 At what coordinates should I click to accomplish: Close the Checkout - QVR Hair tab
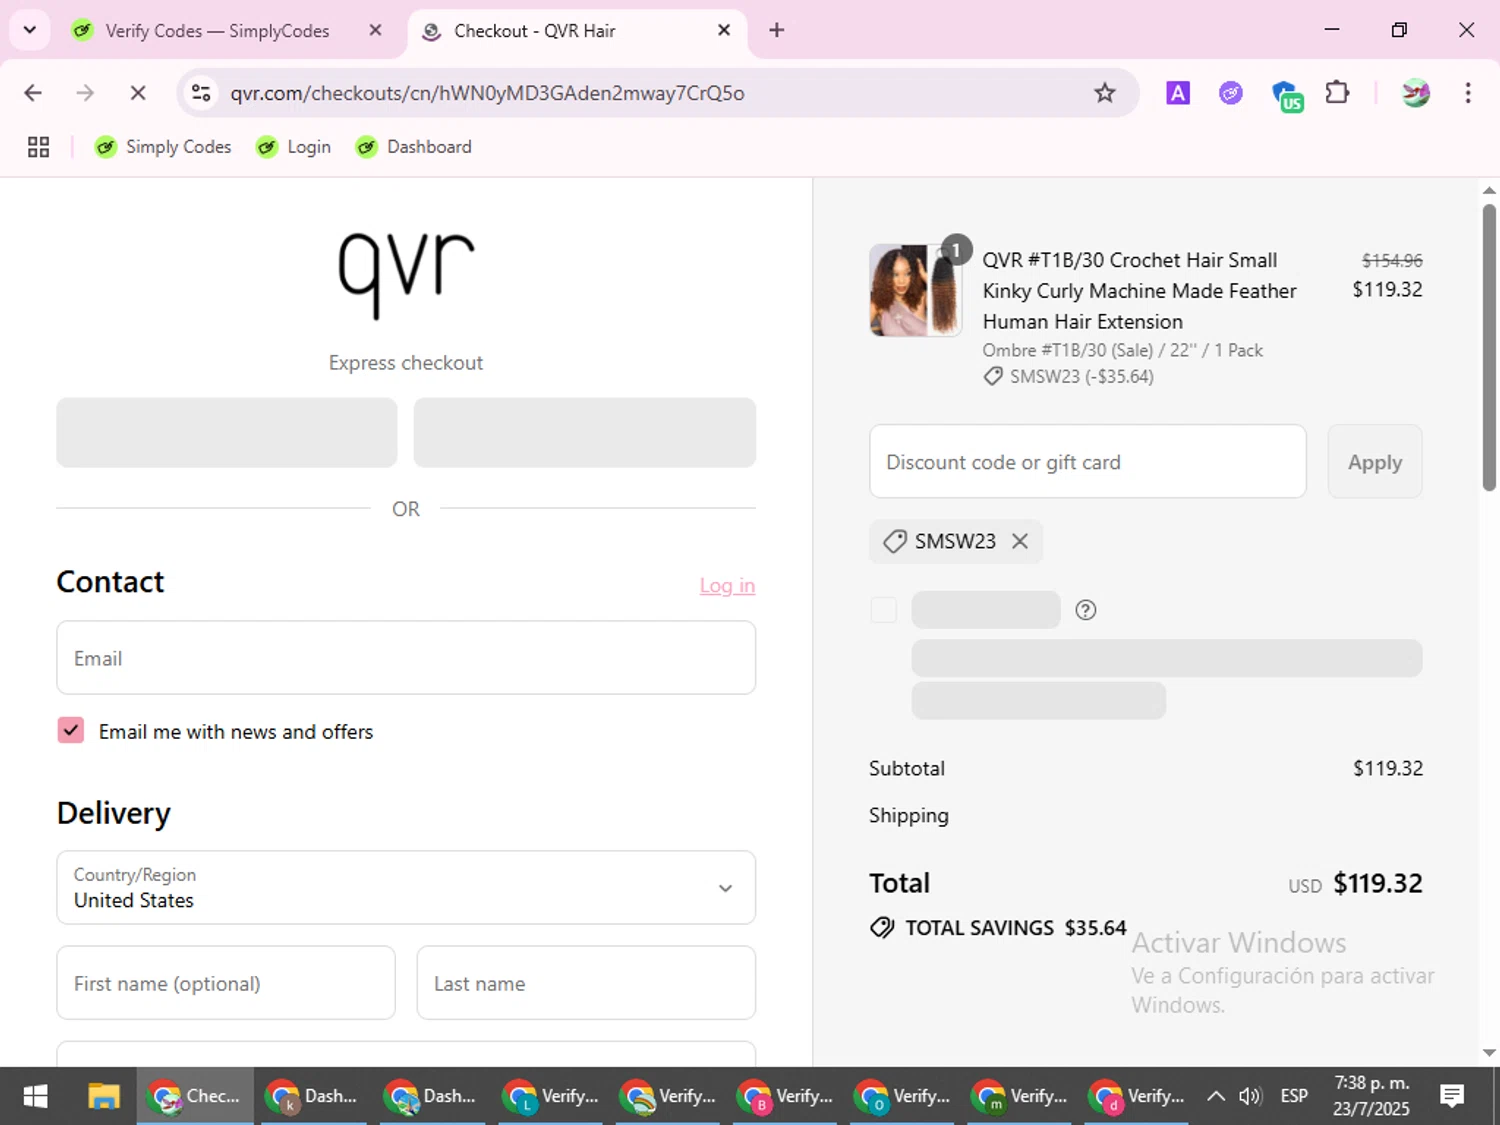pos(724,30)
